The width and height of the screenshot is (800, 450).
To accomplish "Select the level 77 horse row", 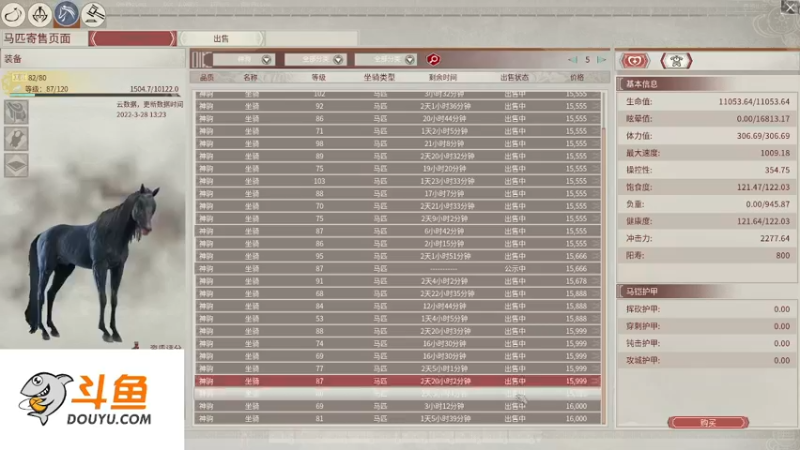I will (397, 368).
